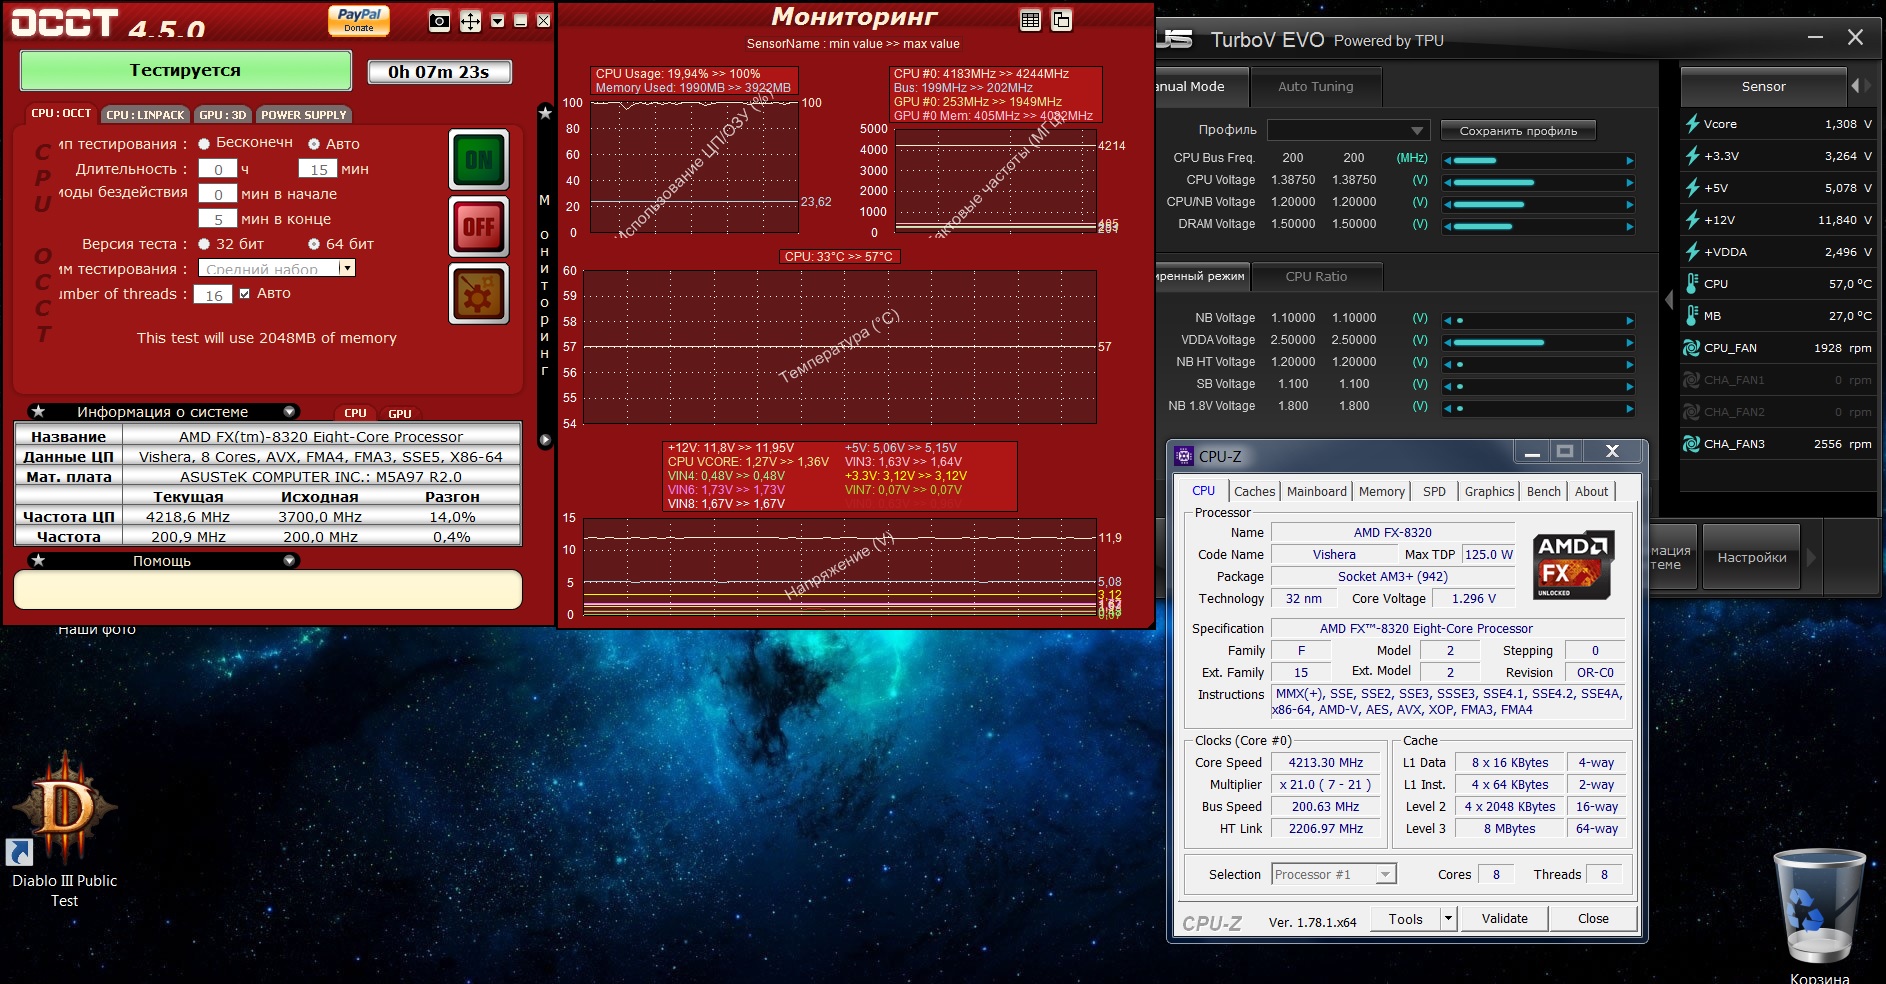Open the Caches tab in CPU-Z
This screenshot has height=984, width=1886.
[1254, 491]
